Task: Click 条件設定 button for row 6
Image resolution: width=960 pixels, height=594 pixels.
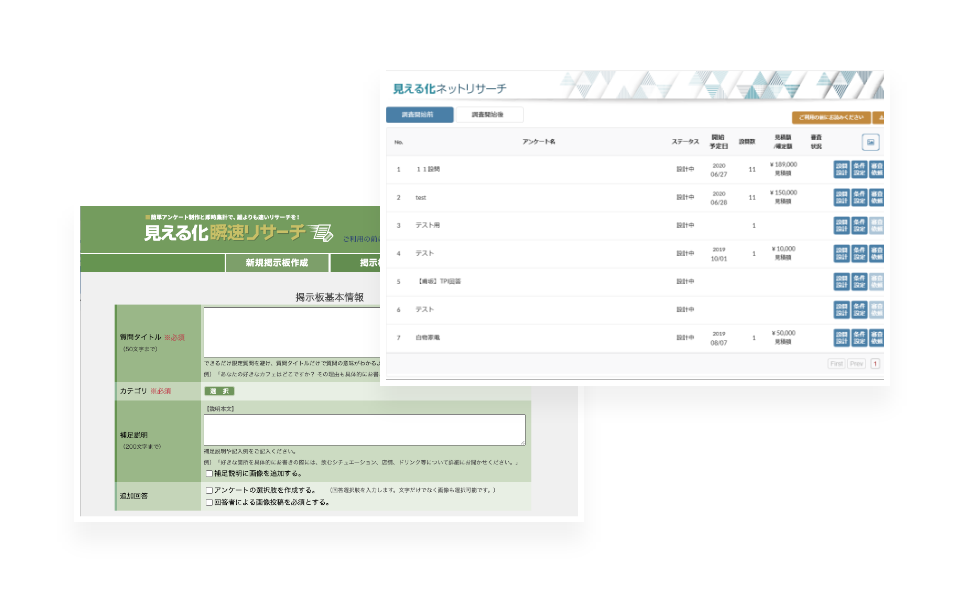Action: (859, 310)
